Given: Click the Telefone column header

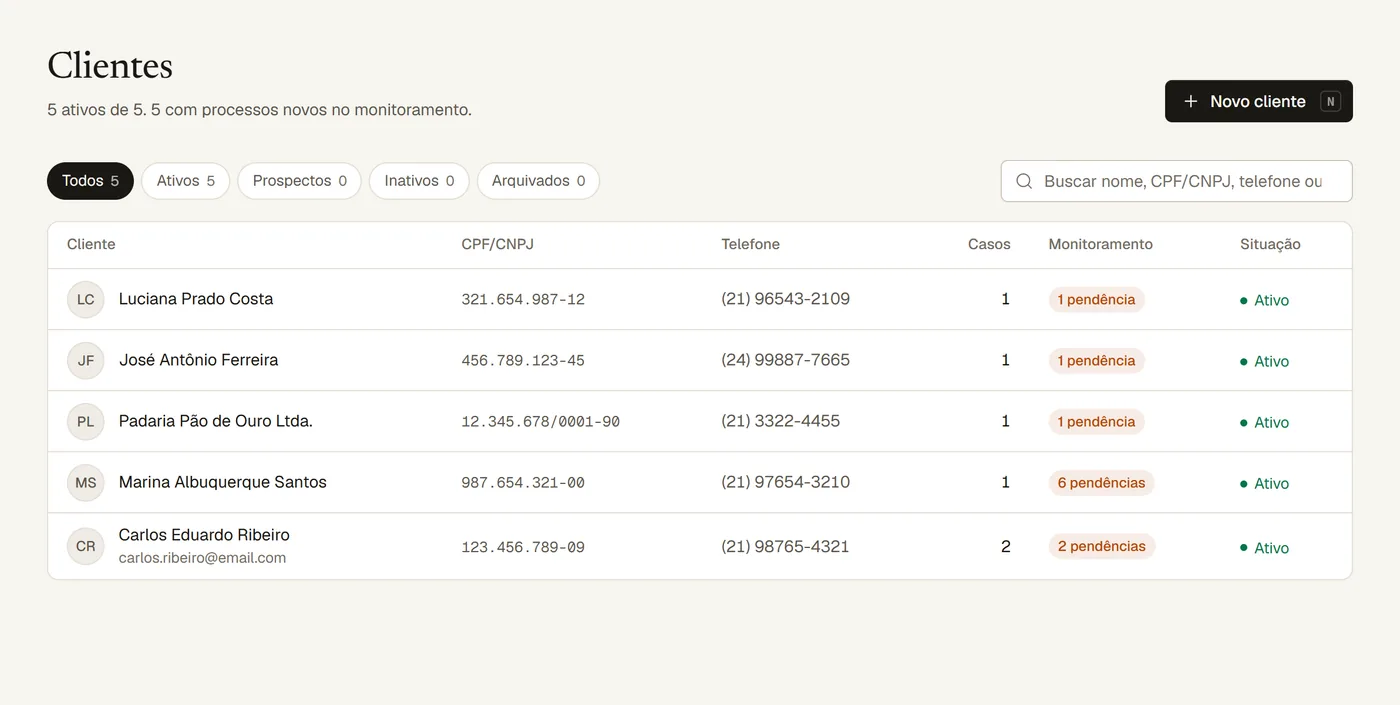Looking at the screenshot, I should 750,244.
